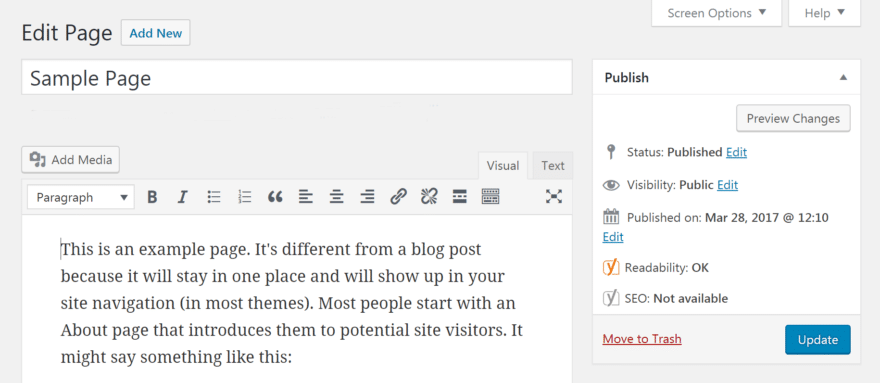This screenshot has height=383, width=880.
Task: Apply blockquote formatting
Action: tap(275, 197)
